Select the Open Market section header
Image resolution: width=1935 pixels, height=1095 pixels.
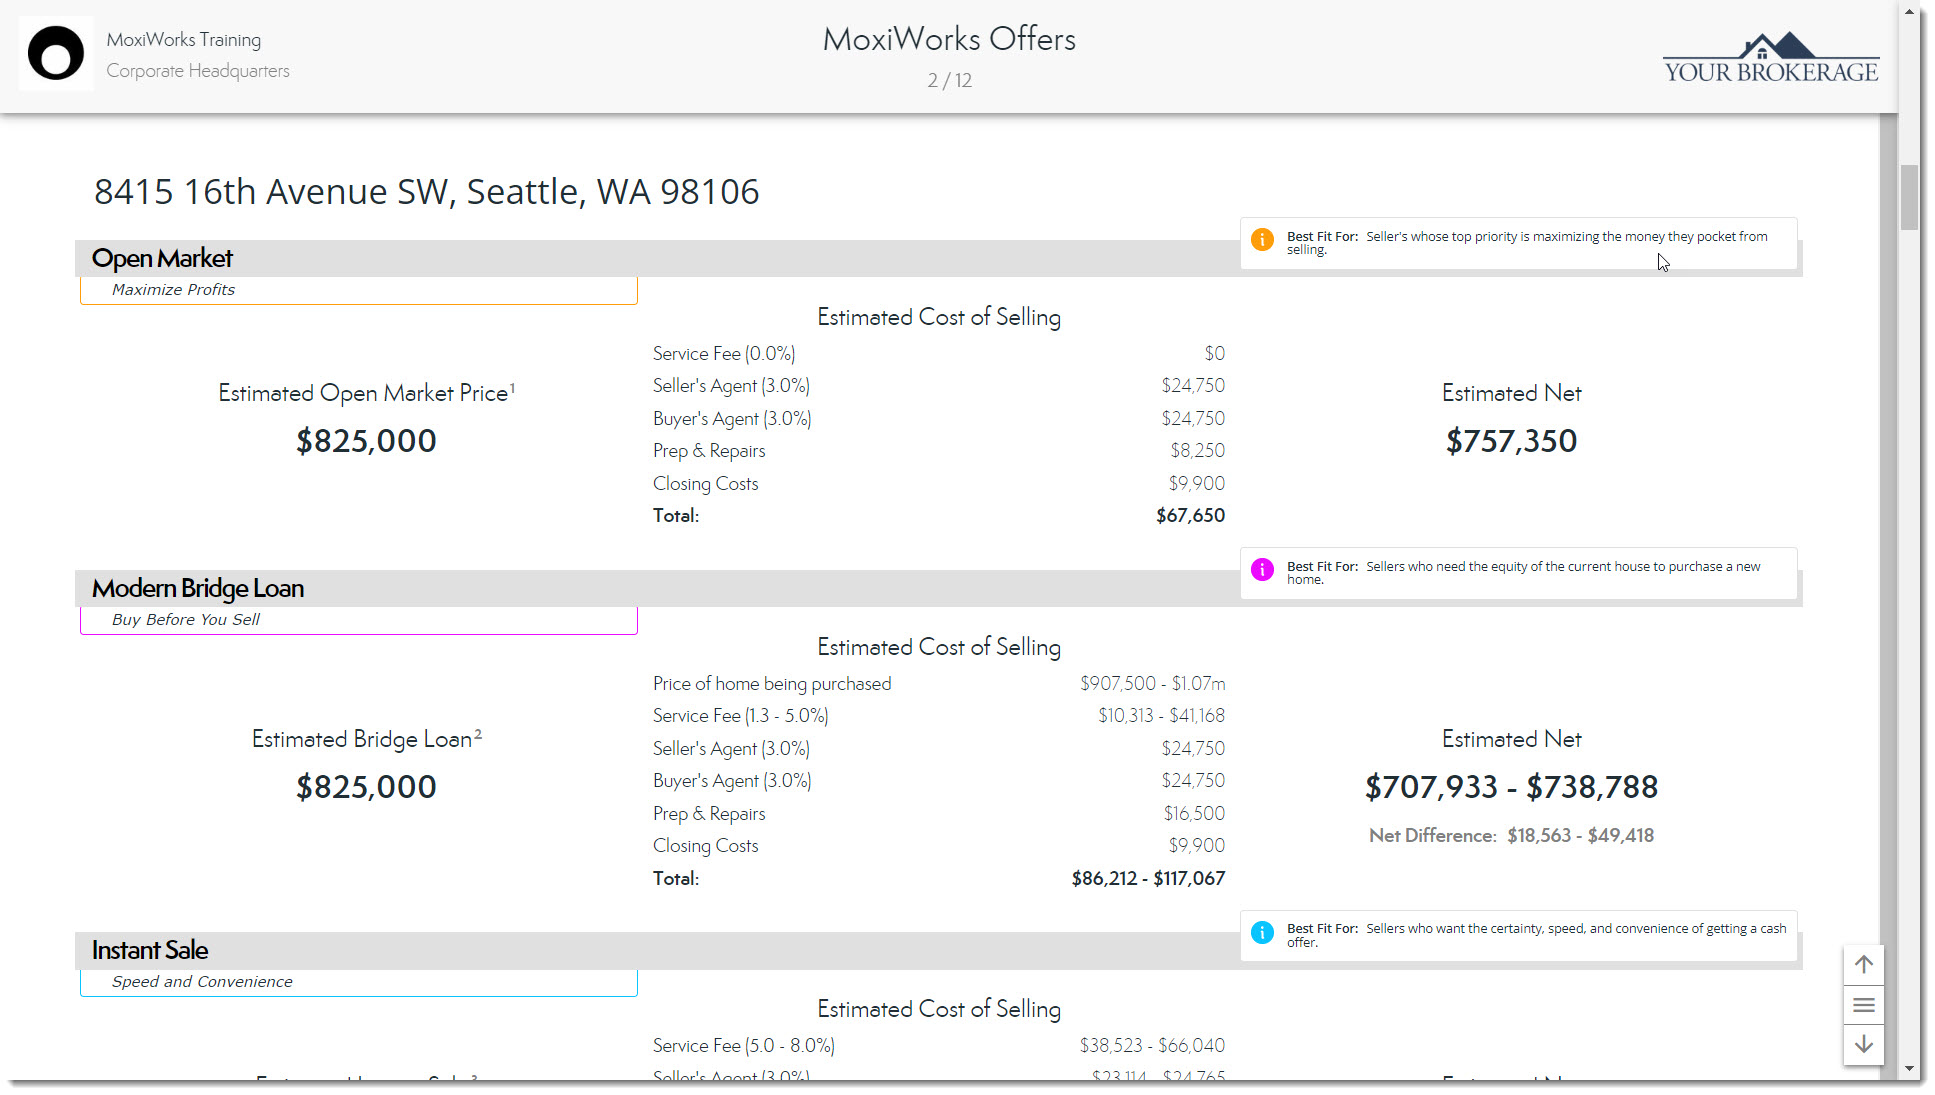point(162,258)
